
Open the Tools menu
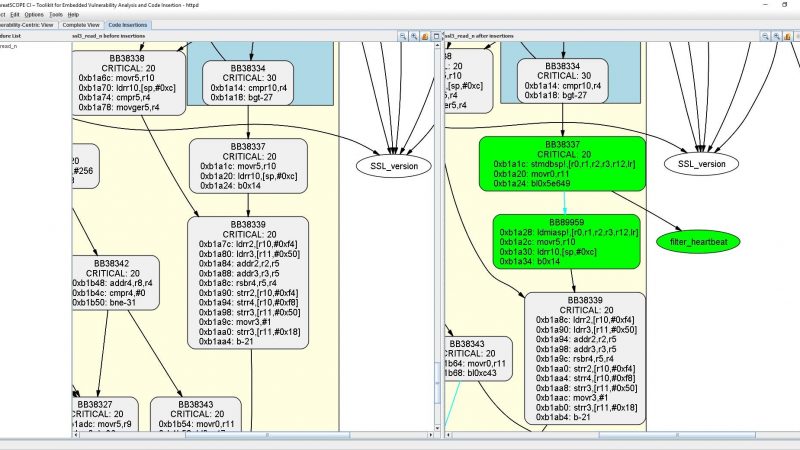click(58, 15)
